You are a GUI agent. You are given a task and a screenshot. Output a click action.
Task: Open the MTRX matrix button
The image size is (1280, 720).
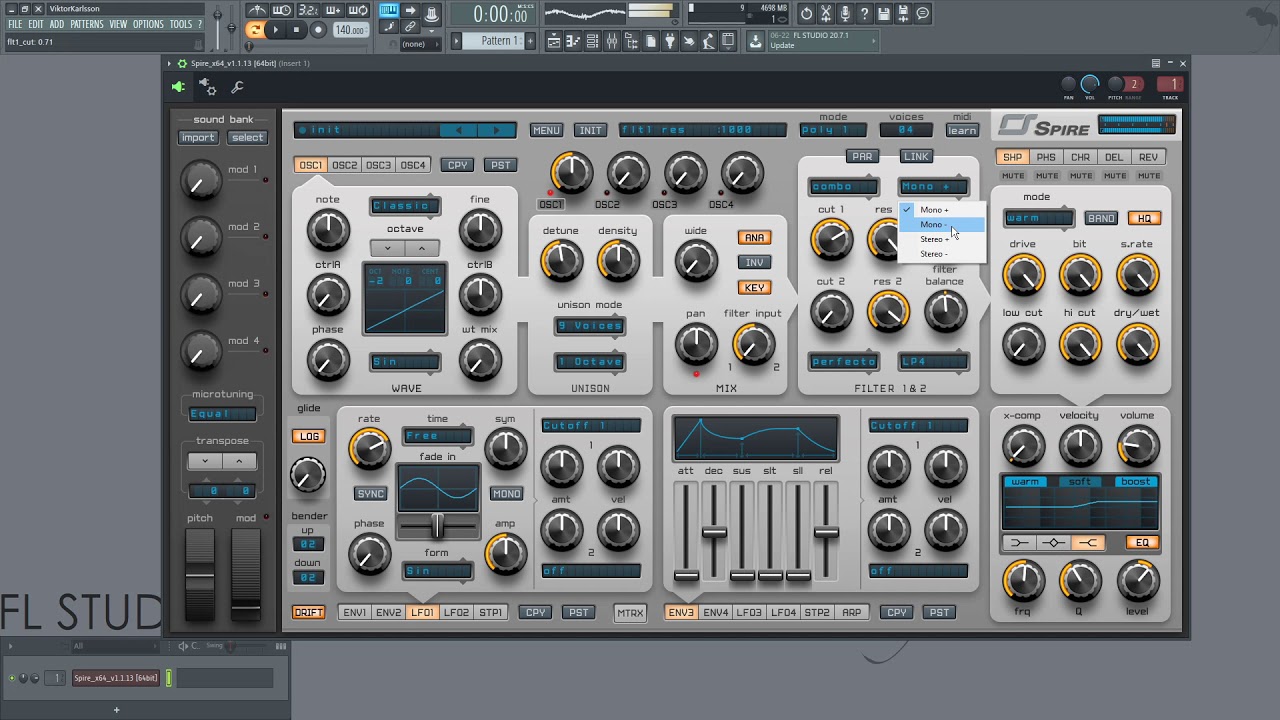630,613
